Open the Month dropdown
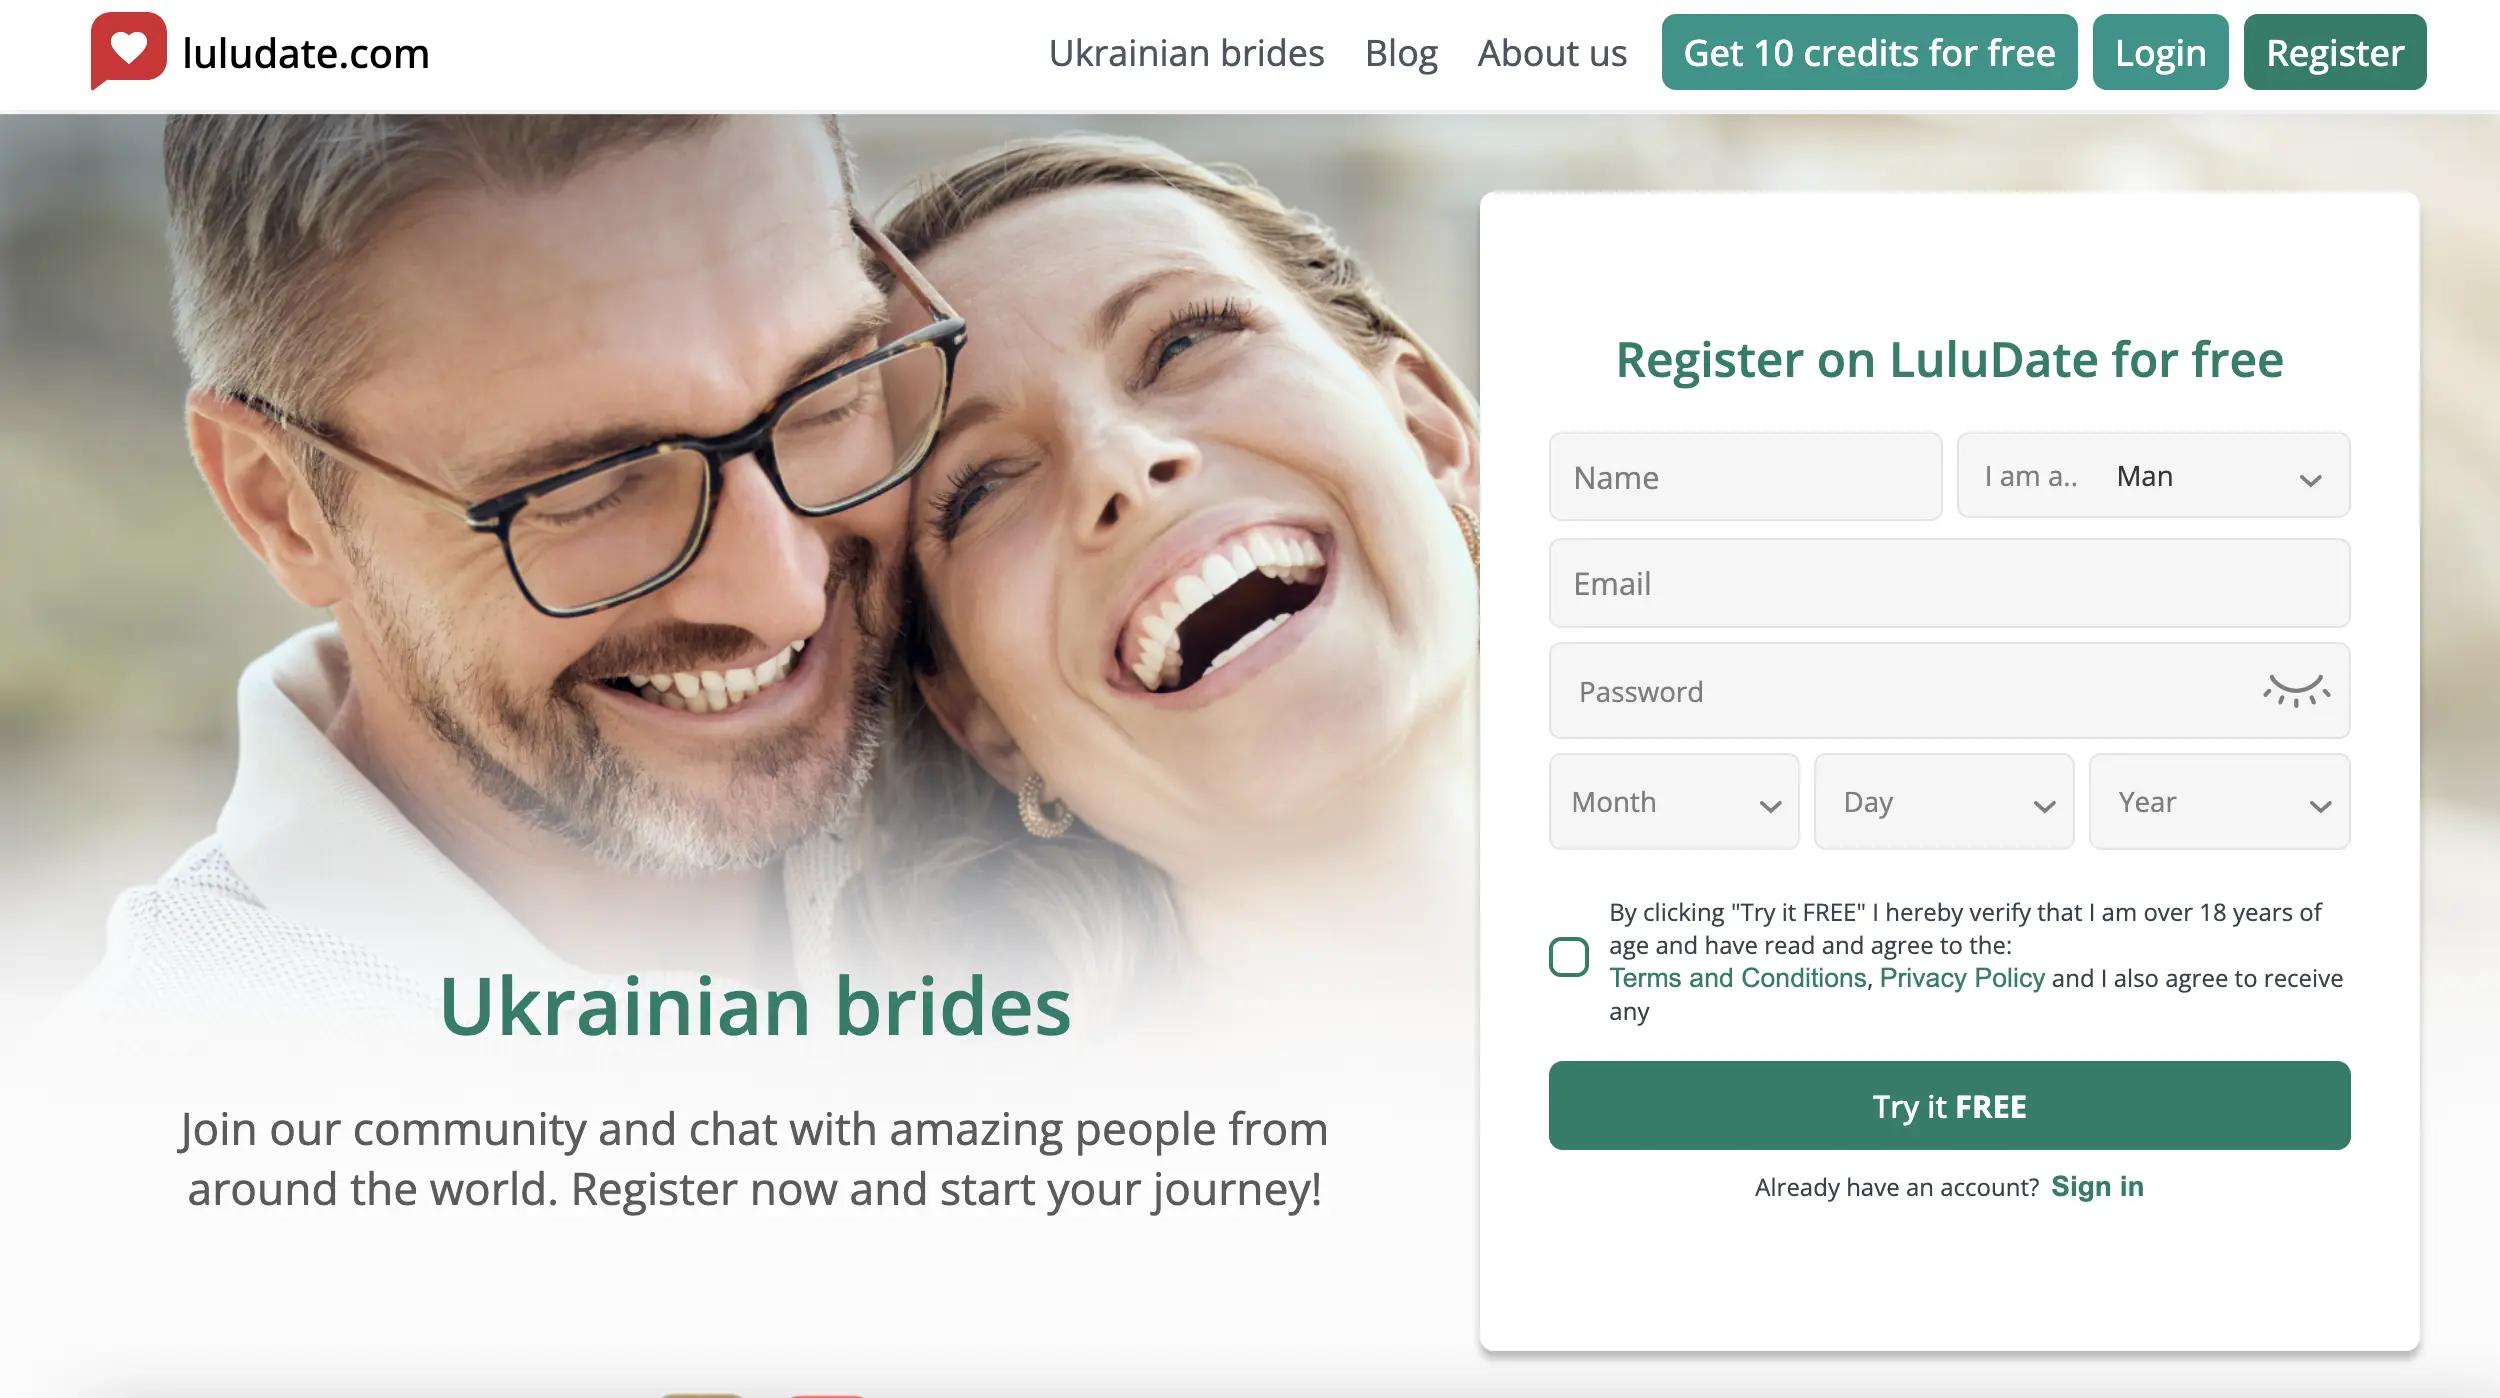 tap(1674, 802)
